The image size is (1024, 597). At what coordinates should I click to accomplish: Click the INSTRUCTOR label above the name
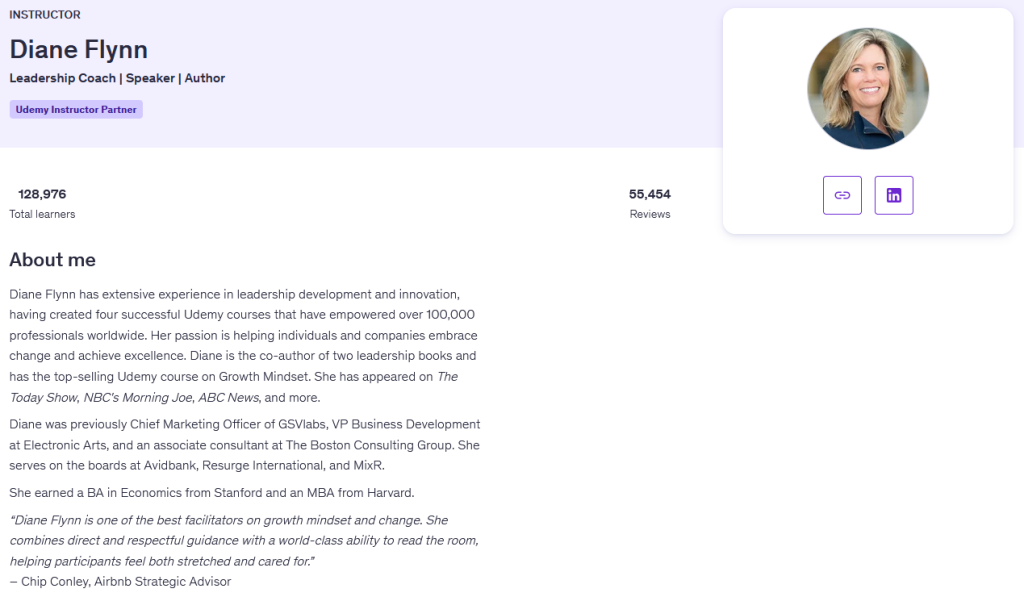tap(45, 15)
